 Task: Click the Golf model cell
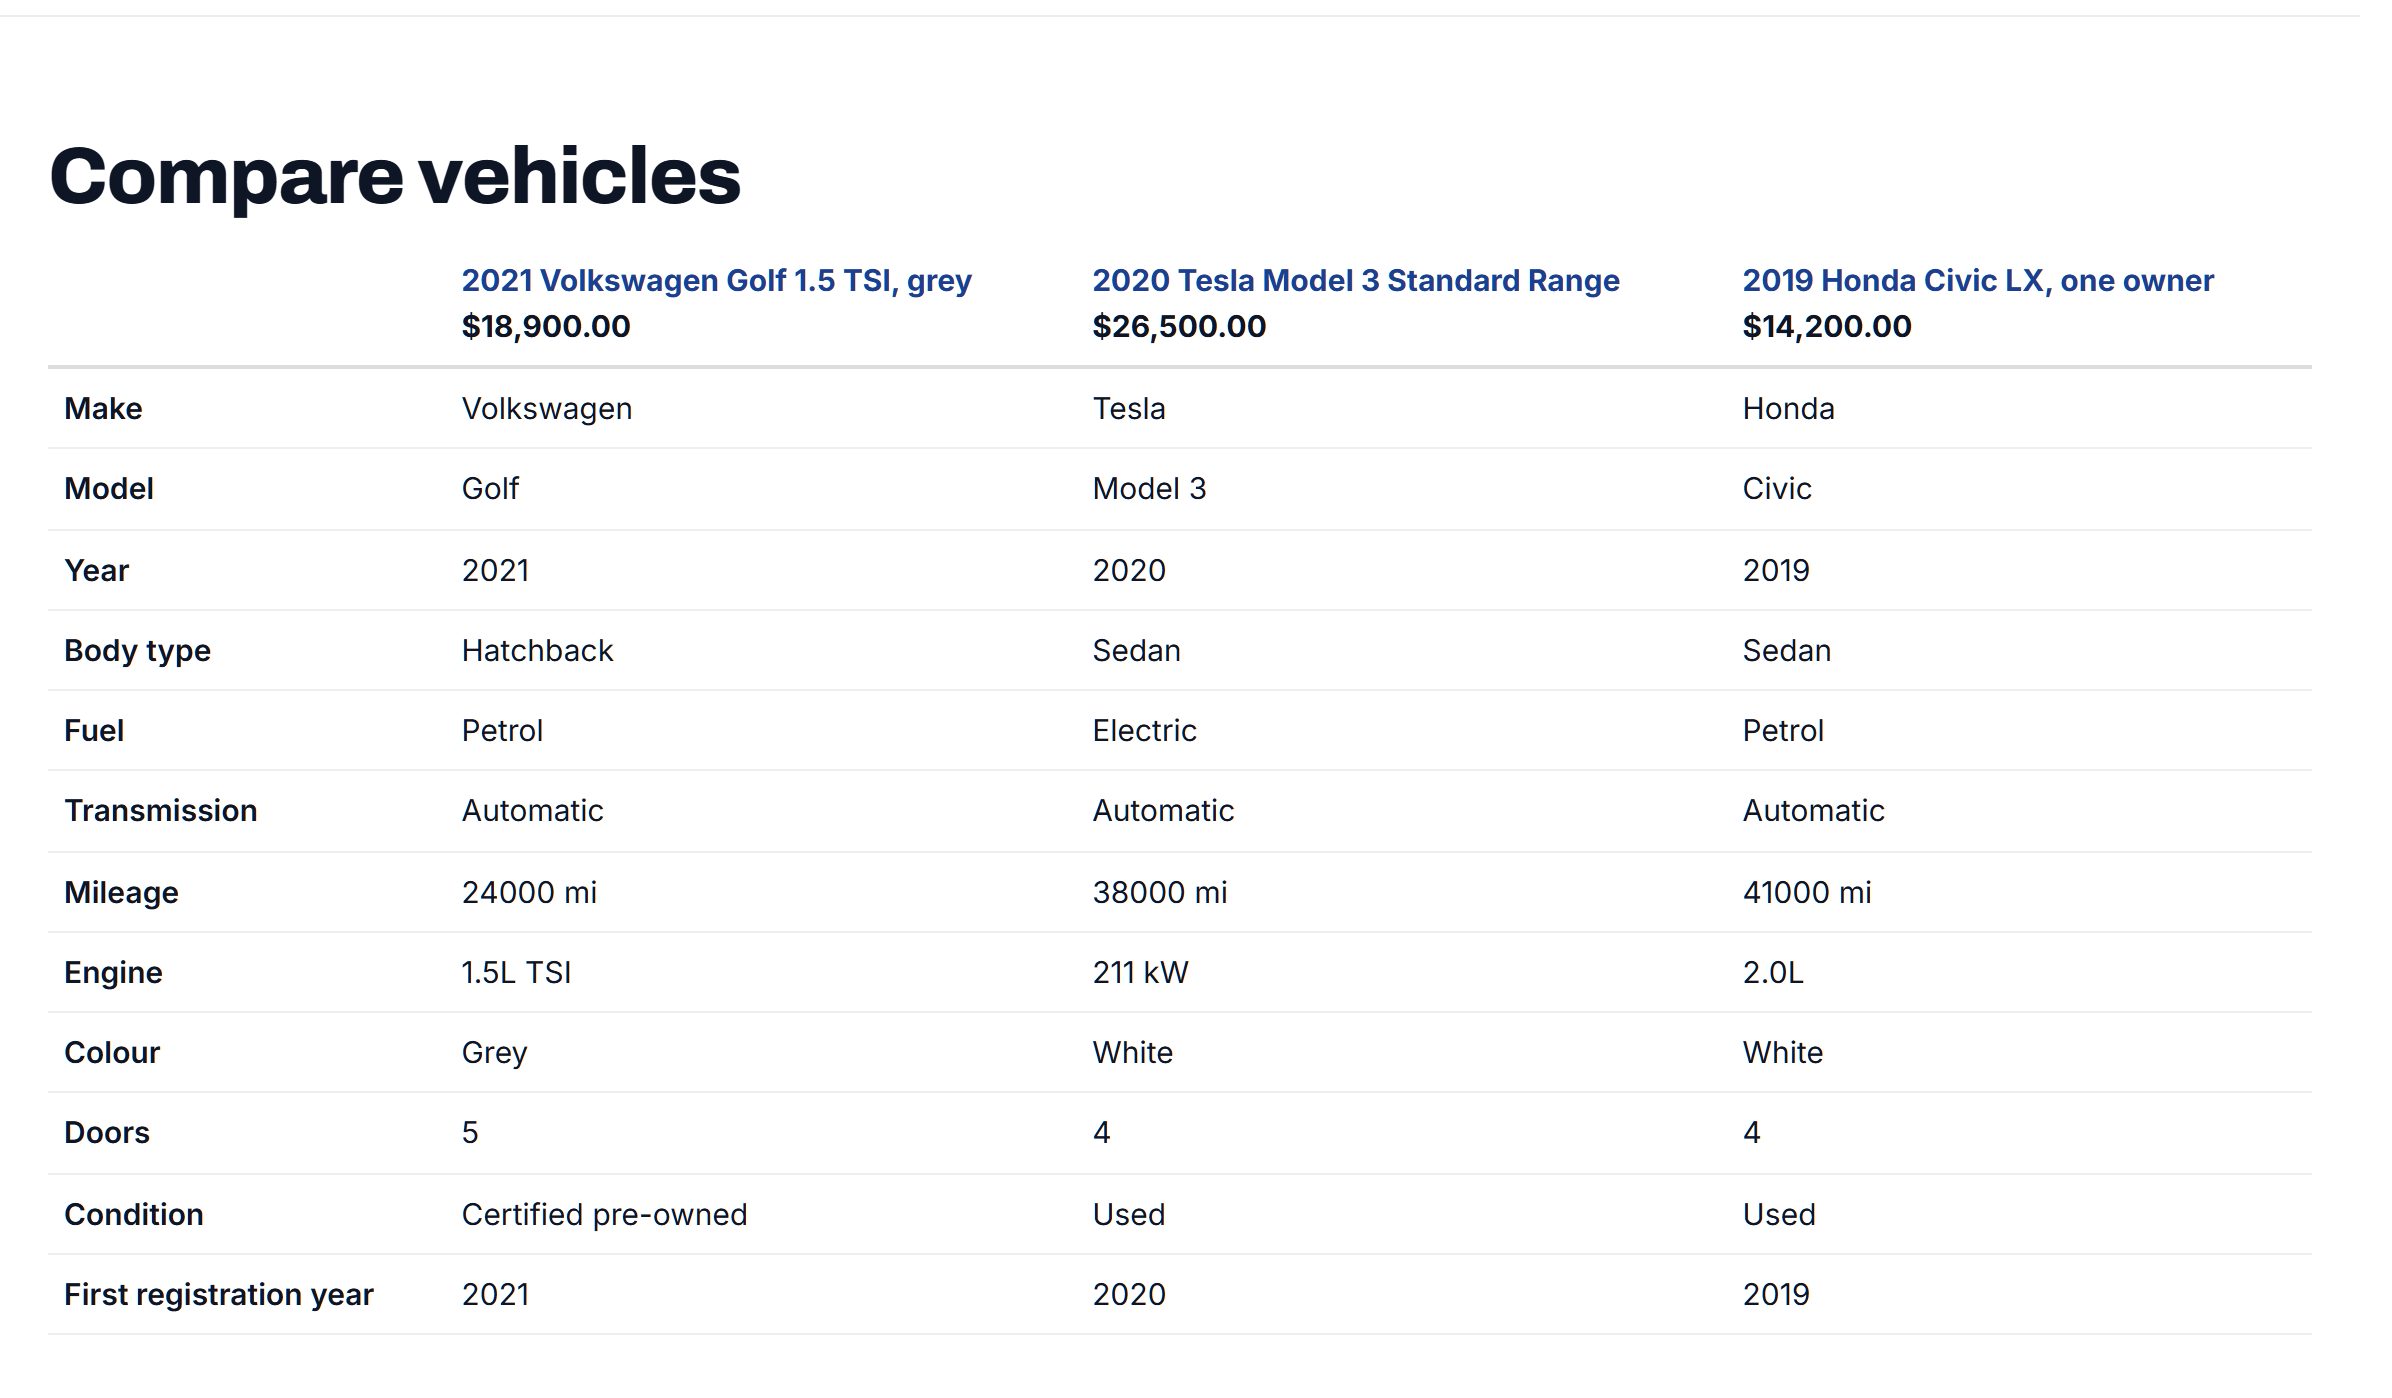[x=490, y=489]
